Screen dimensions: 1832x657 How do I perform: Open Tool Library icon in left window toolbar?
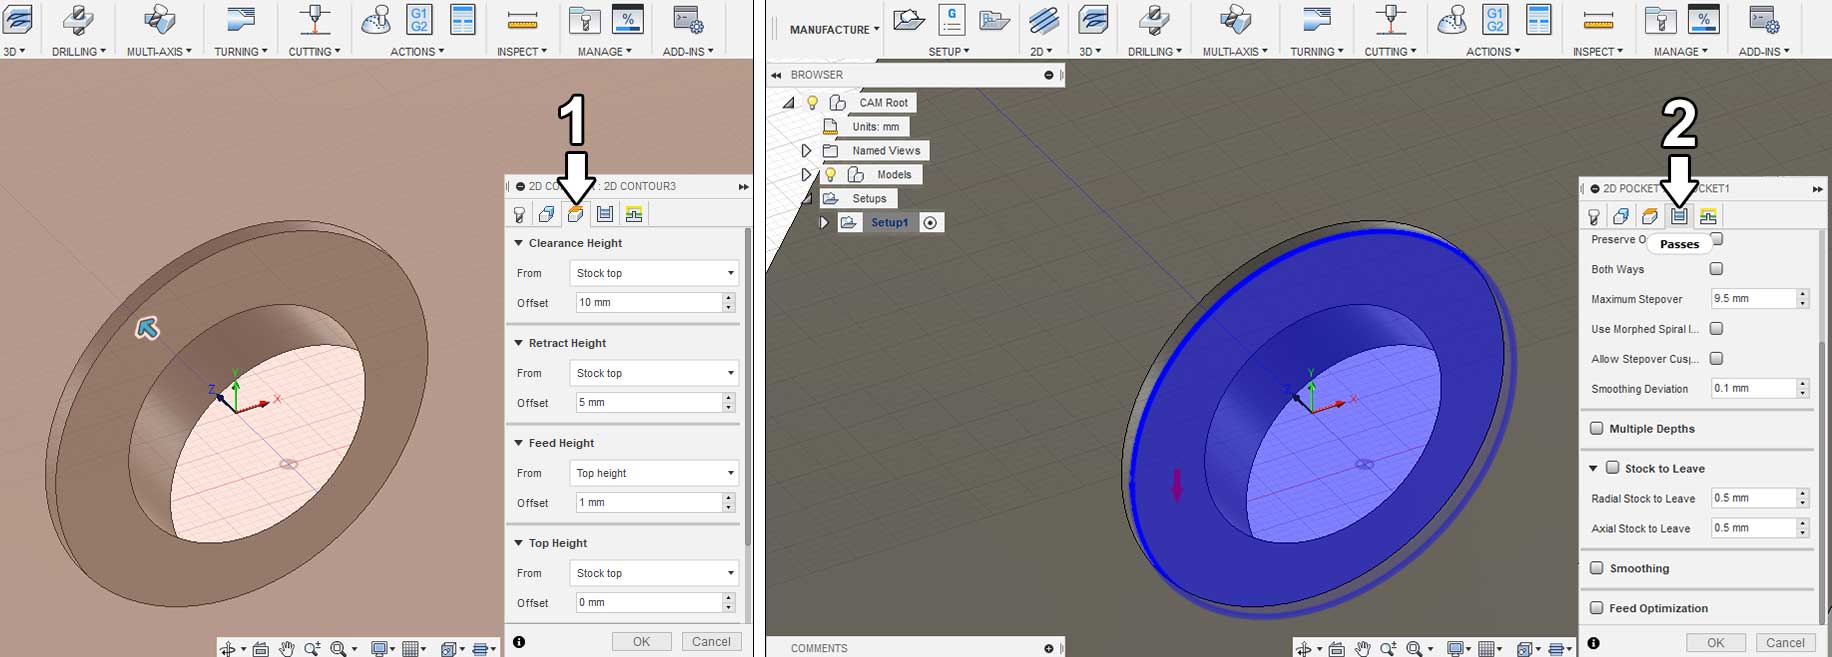click(584, 20)
